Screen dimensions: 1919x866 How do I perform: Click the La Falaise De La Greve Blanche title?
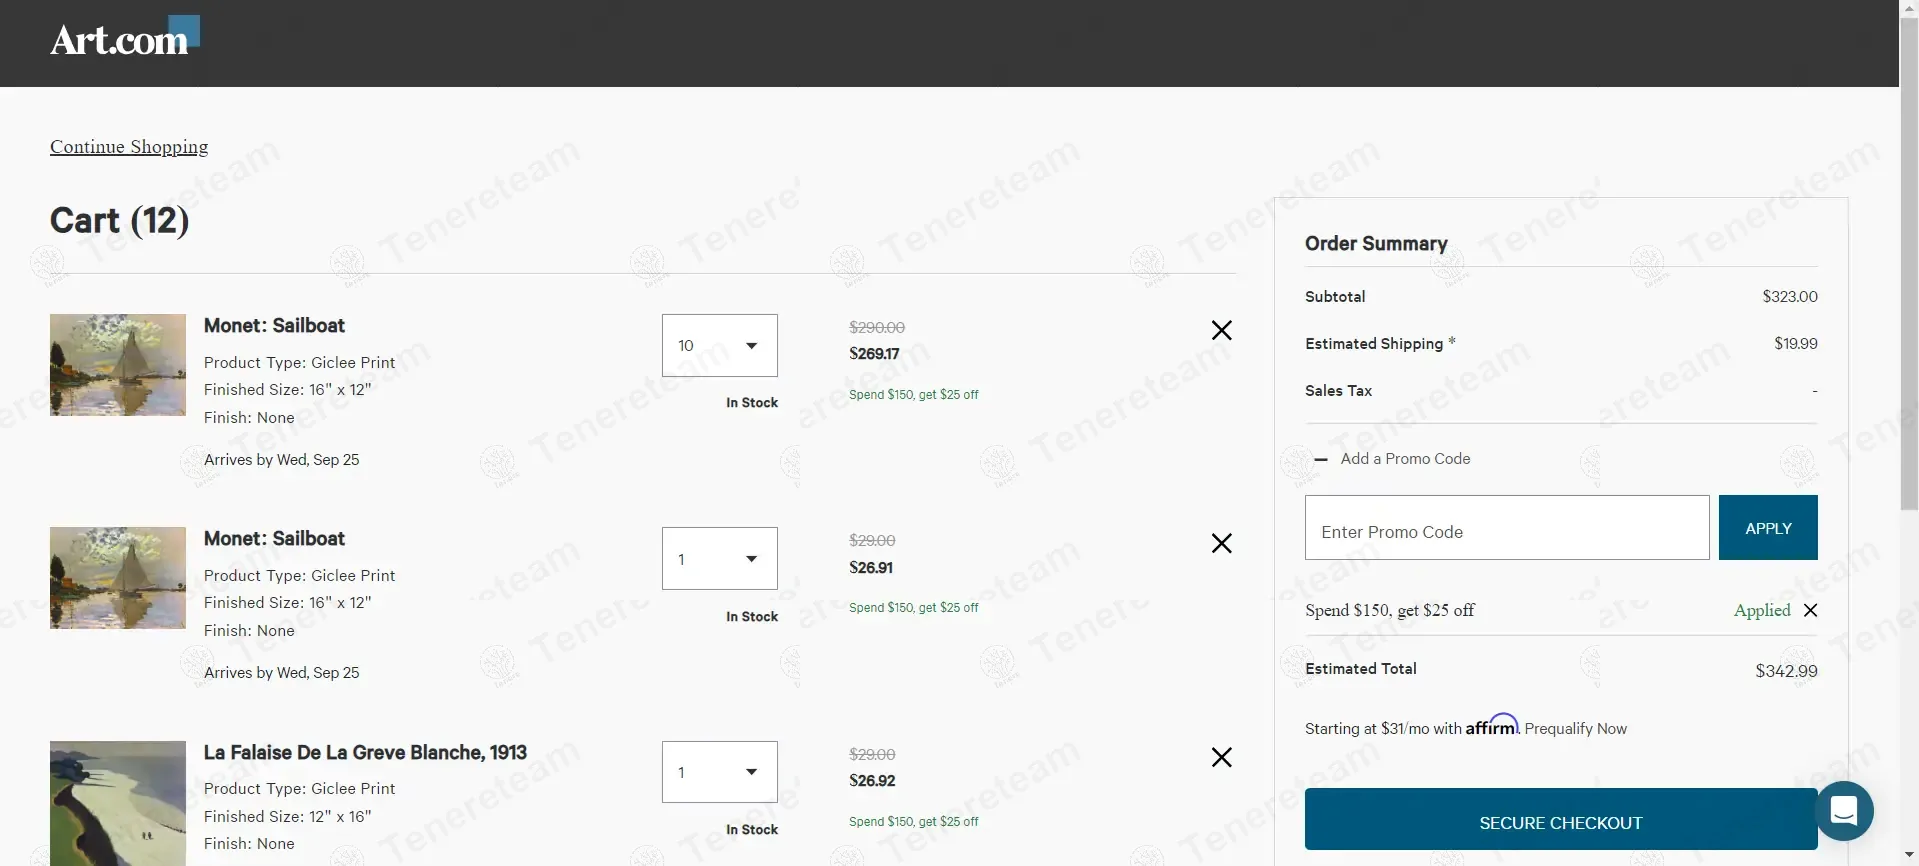coord(365,753)
